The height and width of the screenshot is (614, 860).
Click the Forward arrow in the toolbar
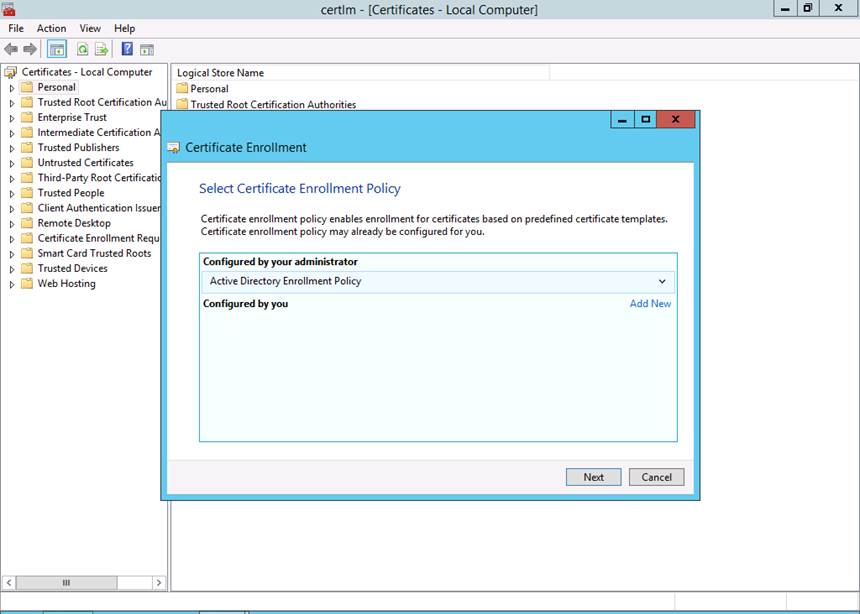[30, 49]
